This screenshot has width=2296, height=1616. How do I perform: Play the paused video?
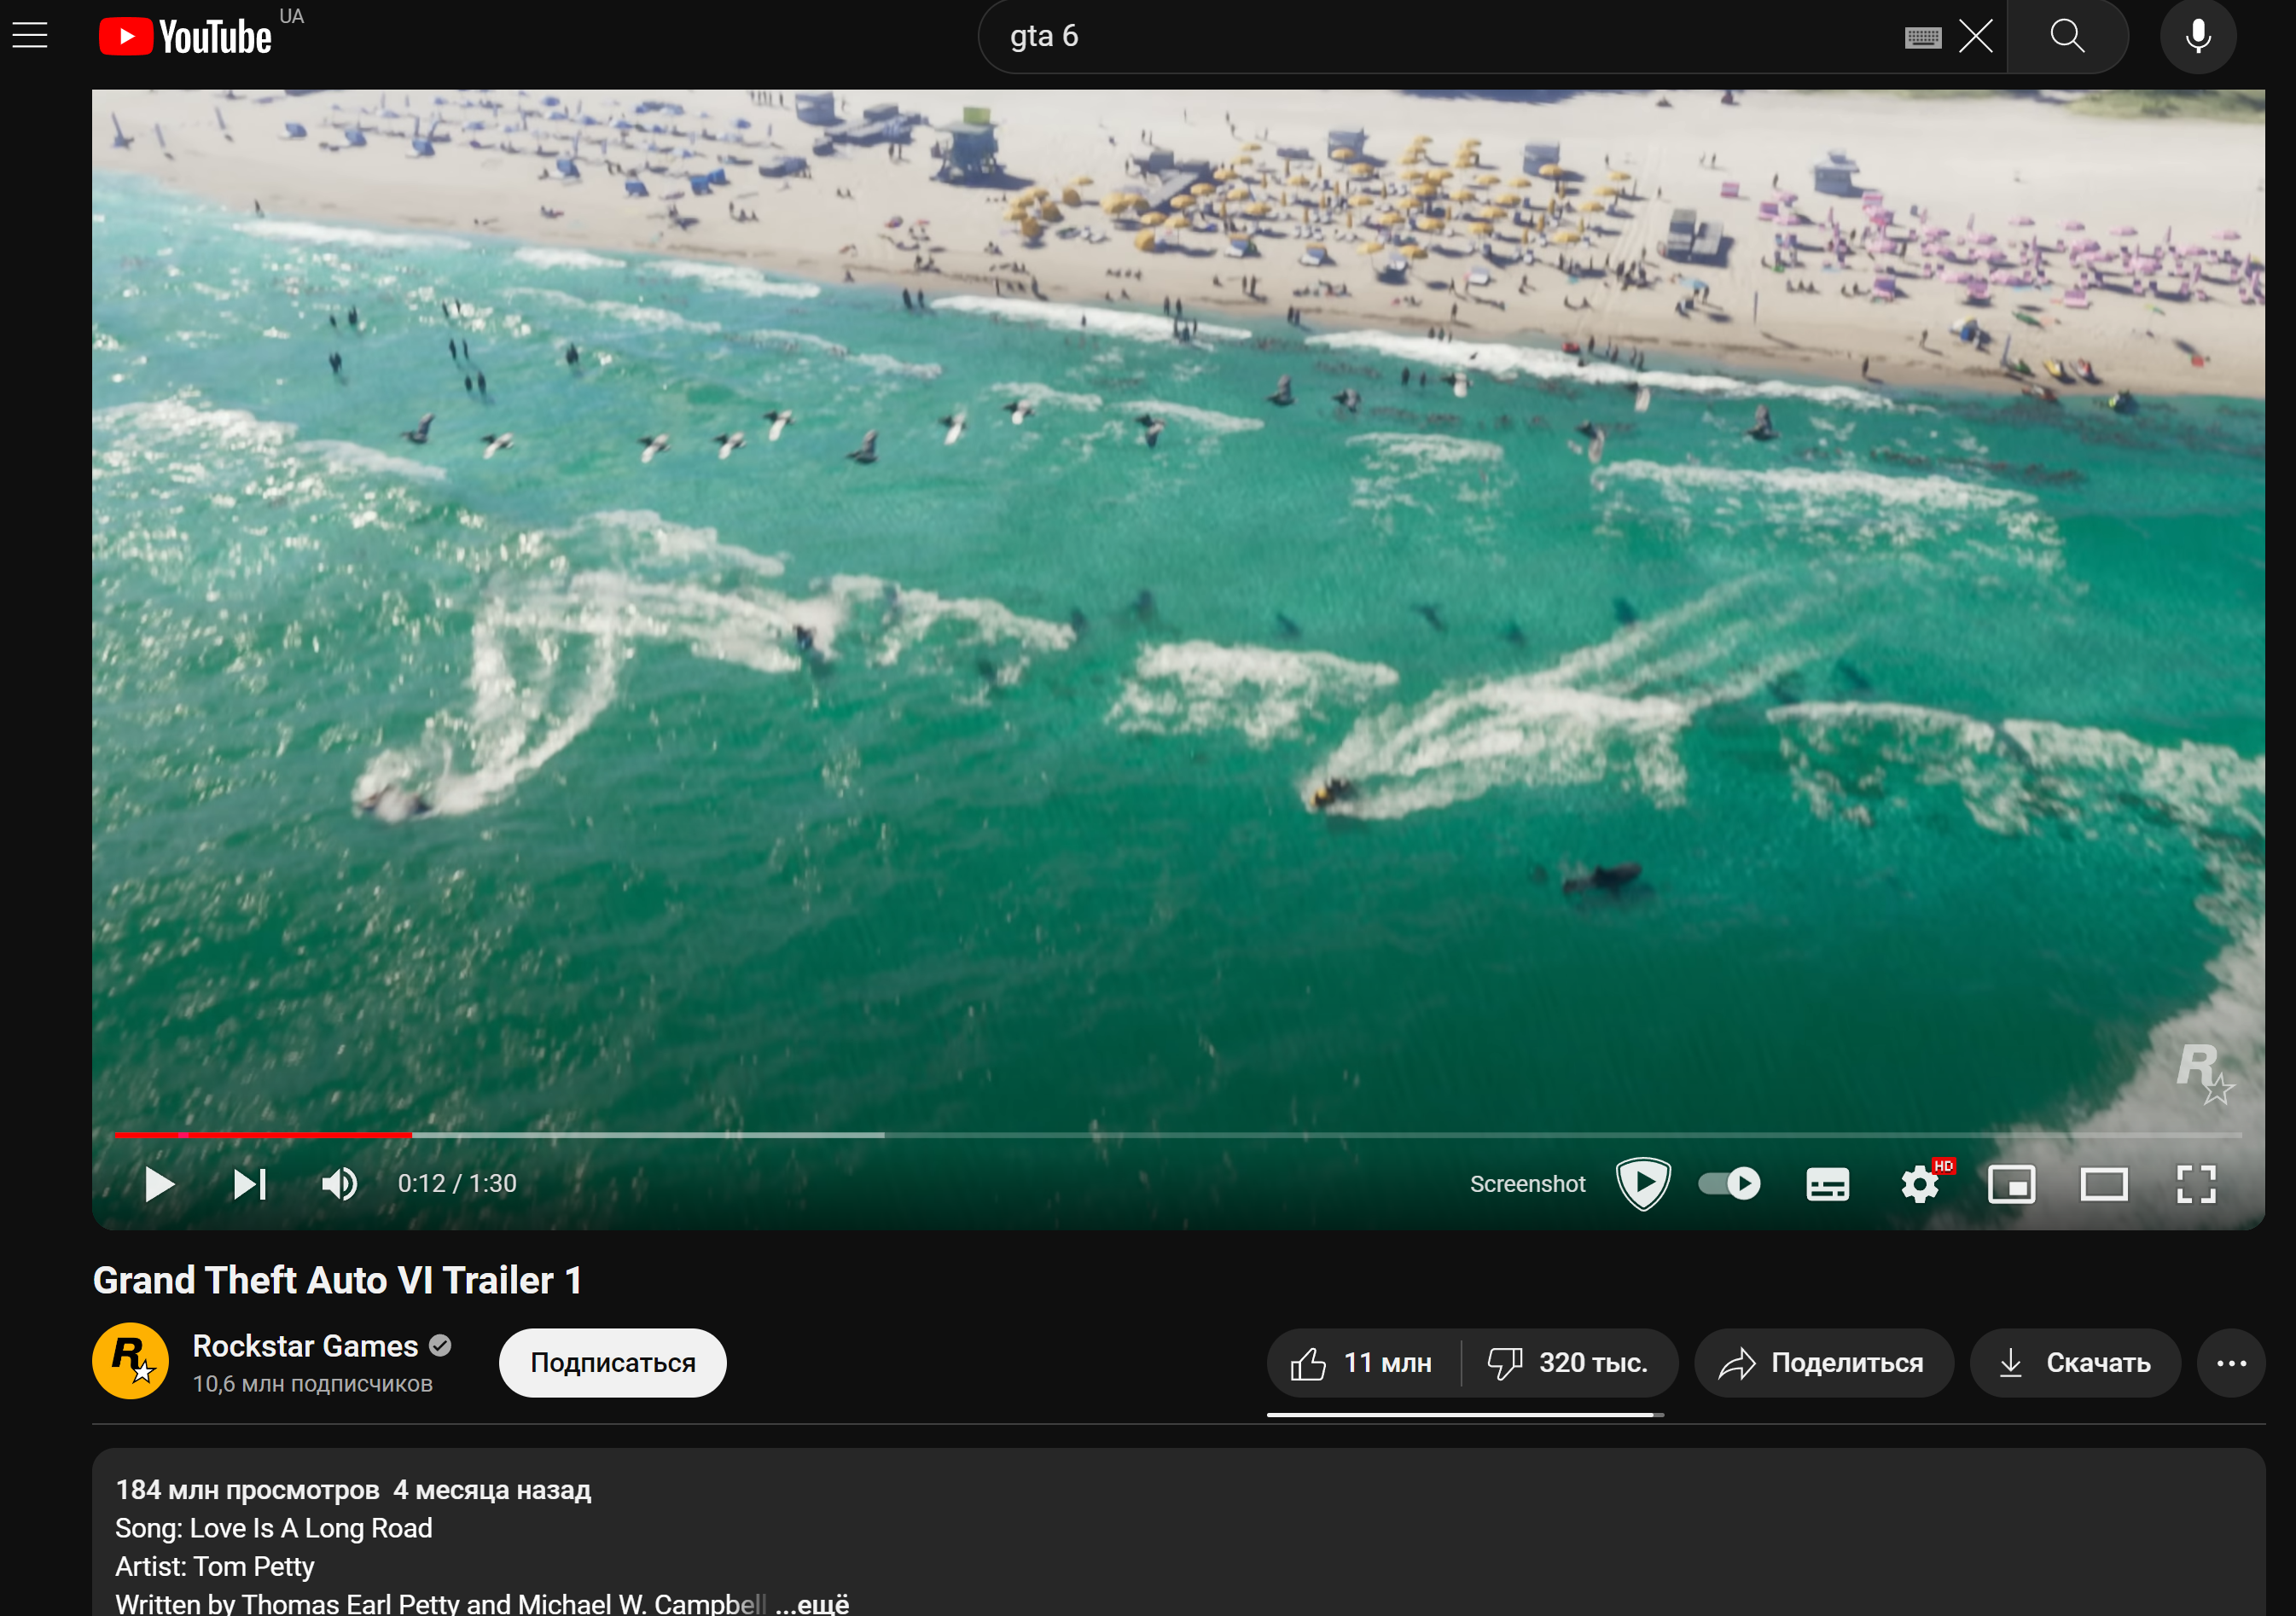tap(159, 1184)
